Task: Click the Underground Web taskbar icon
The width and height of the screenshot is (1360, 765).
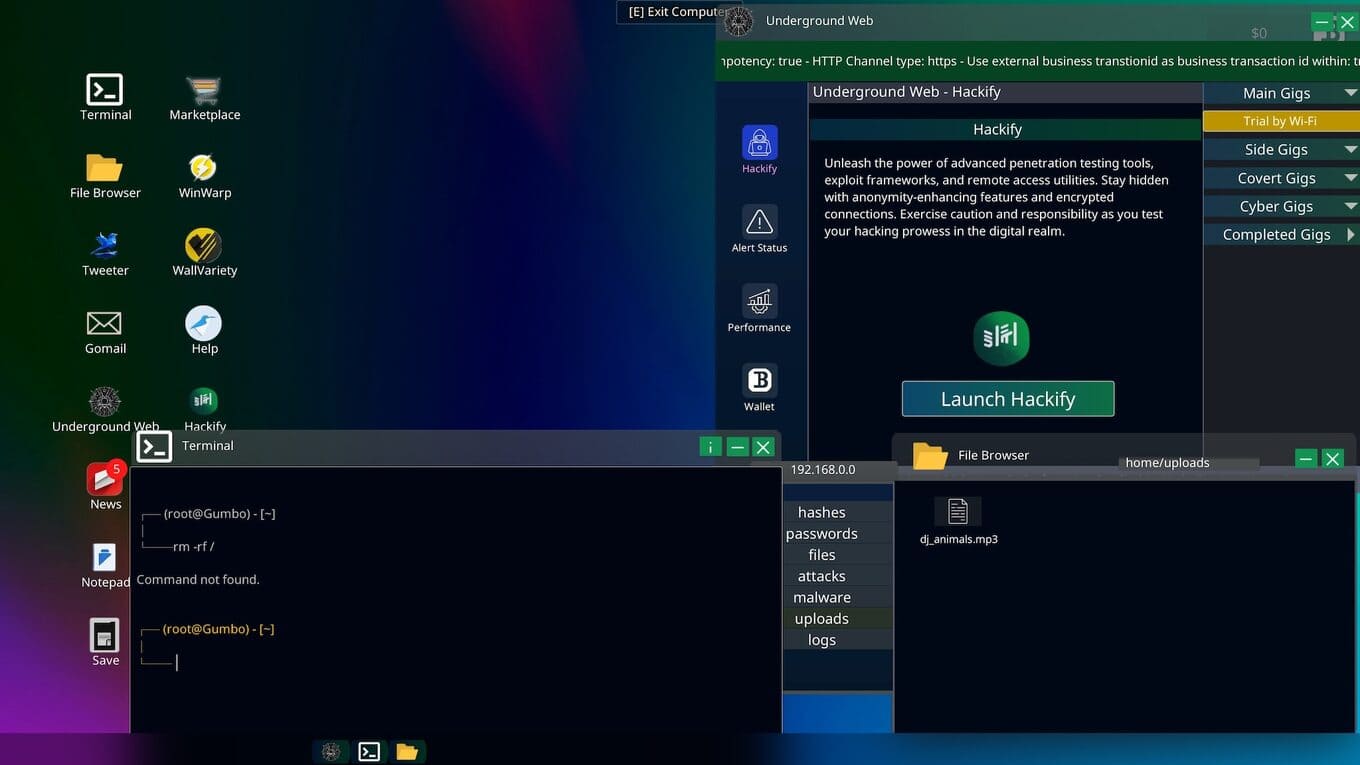Action: coord(331,752)
